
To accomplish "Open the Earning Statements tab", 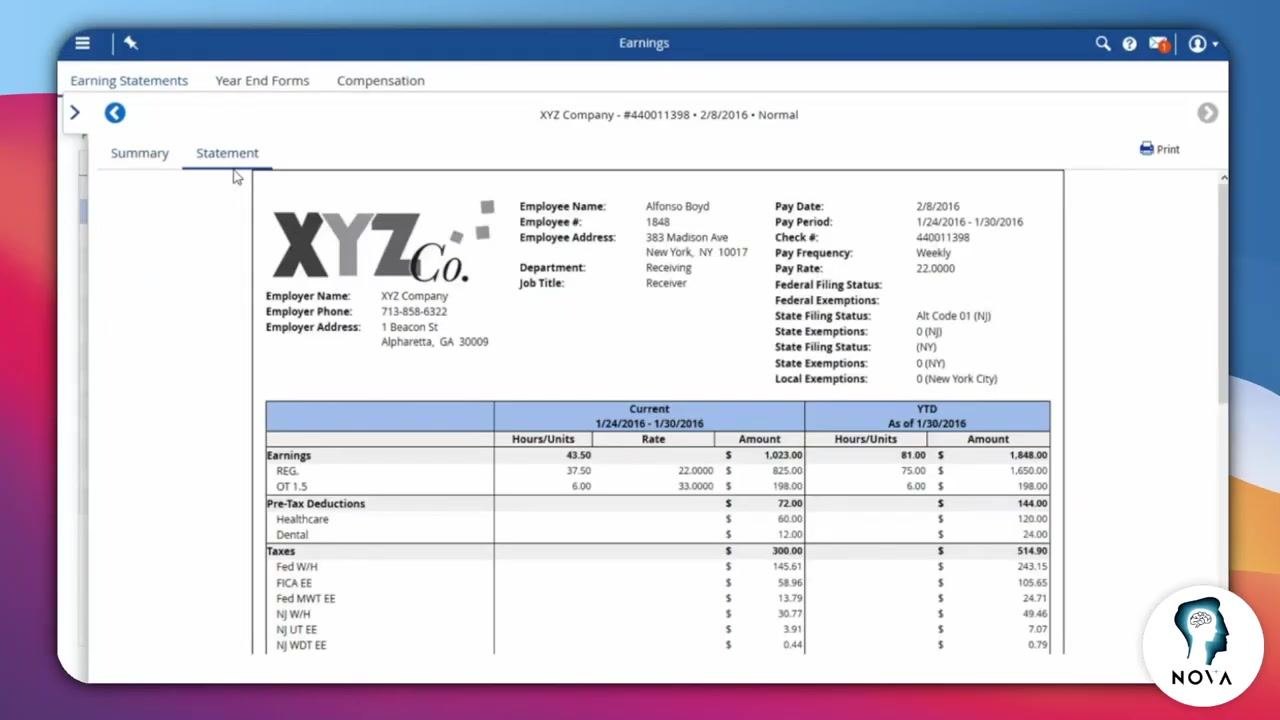I will coord(129,80).
